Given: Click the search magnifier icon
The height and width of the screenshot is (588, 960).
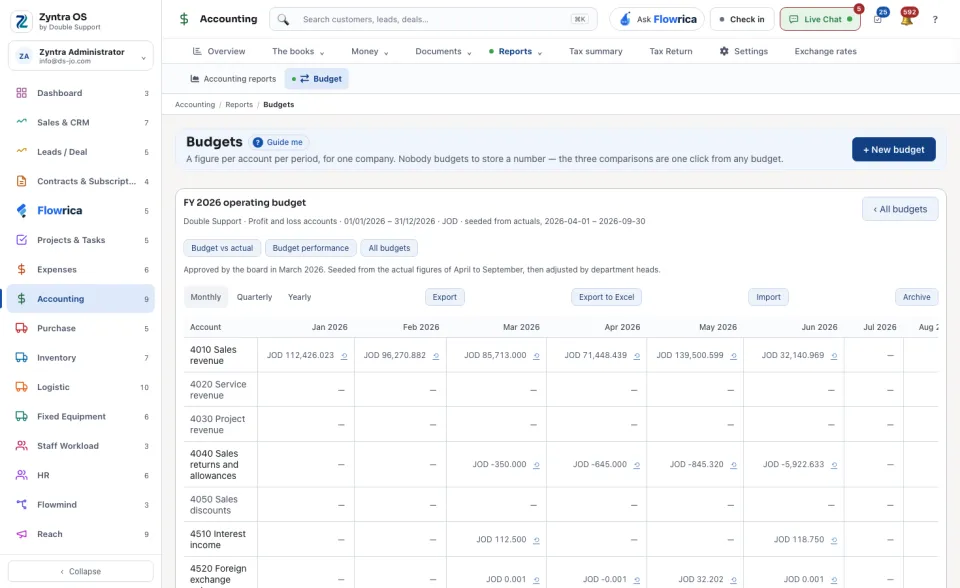Looking at the screenshot, I should (283, 20).
